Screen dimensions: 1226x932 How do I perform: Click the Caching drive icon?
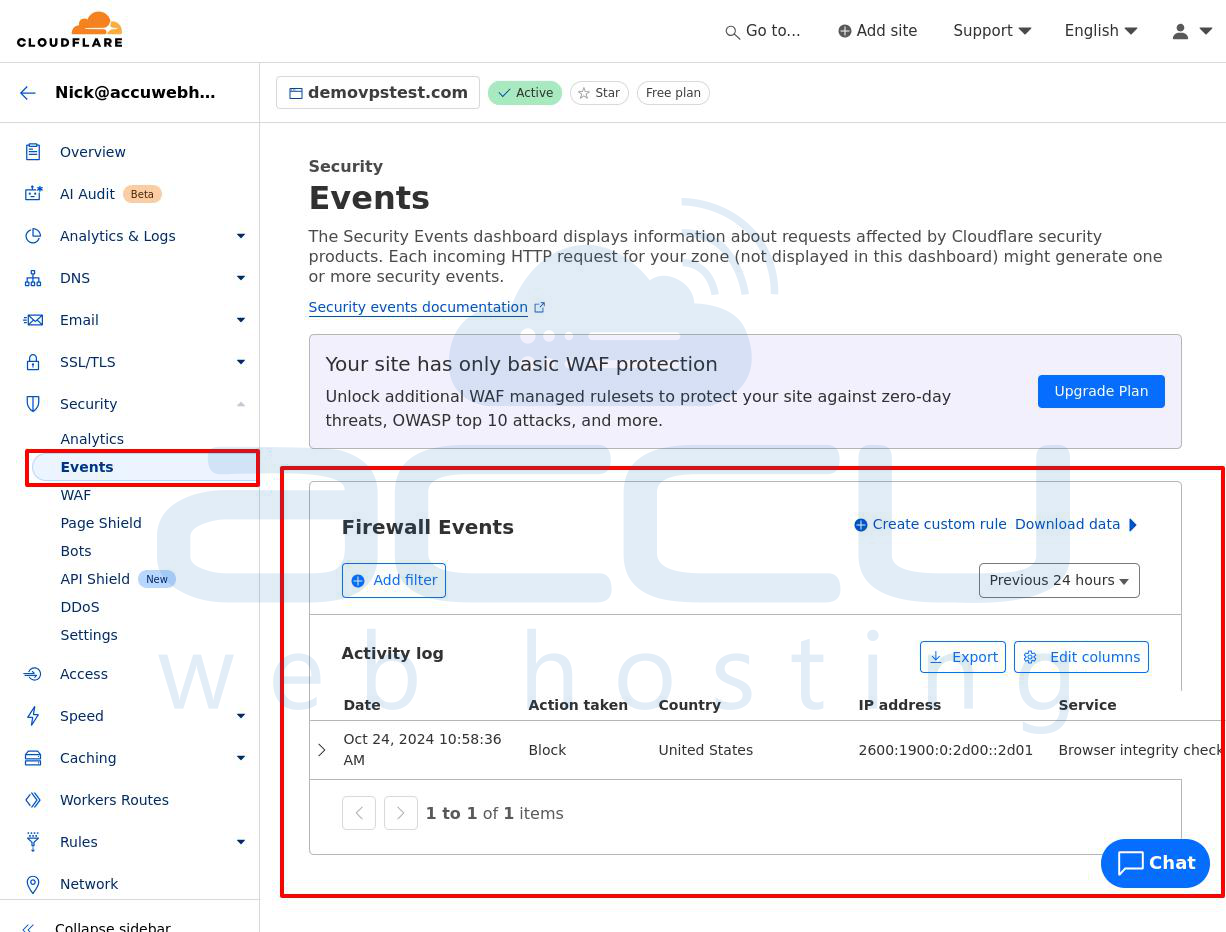[x=33, y=758]
